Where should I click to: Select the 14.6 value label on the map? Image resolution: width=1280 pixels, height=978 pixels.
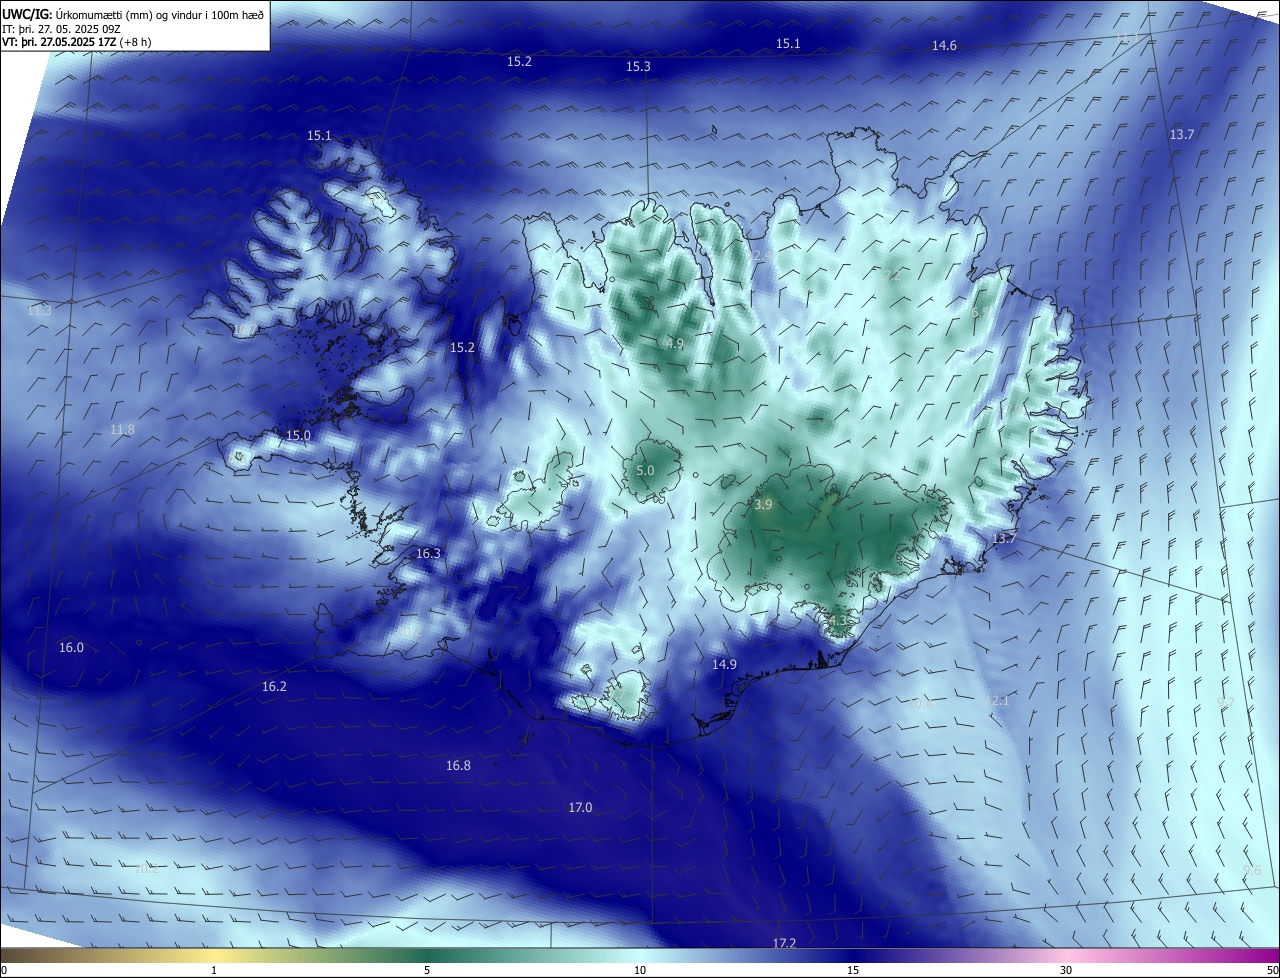[944, 45]
